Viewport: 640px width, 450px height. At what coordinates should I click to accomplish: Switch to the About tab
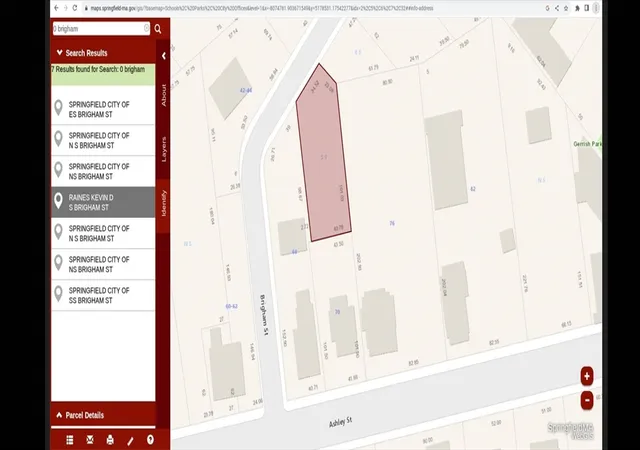point(164,96)
